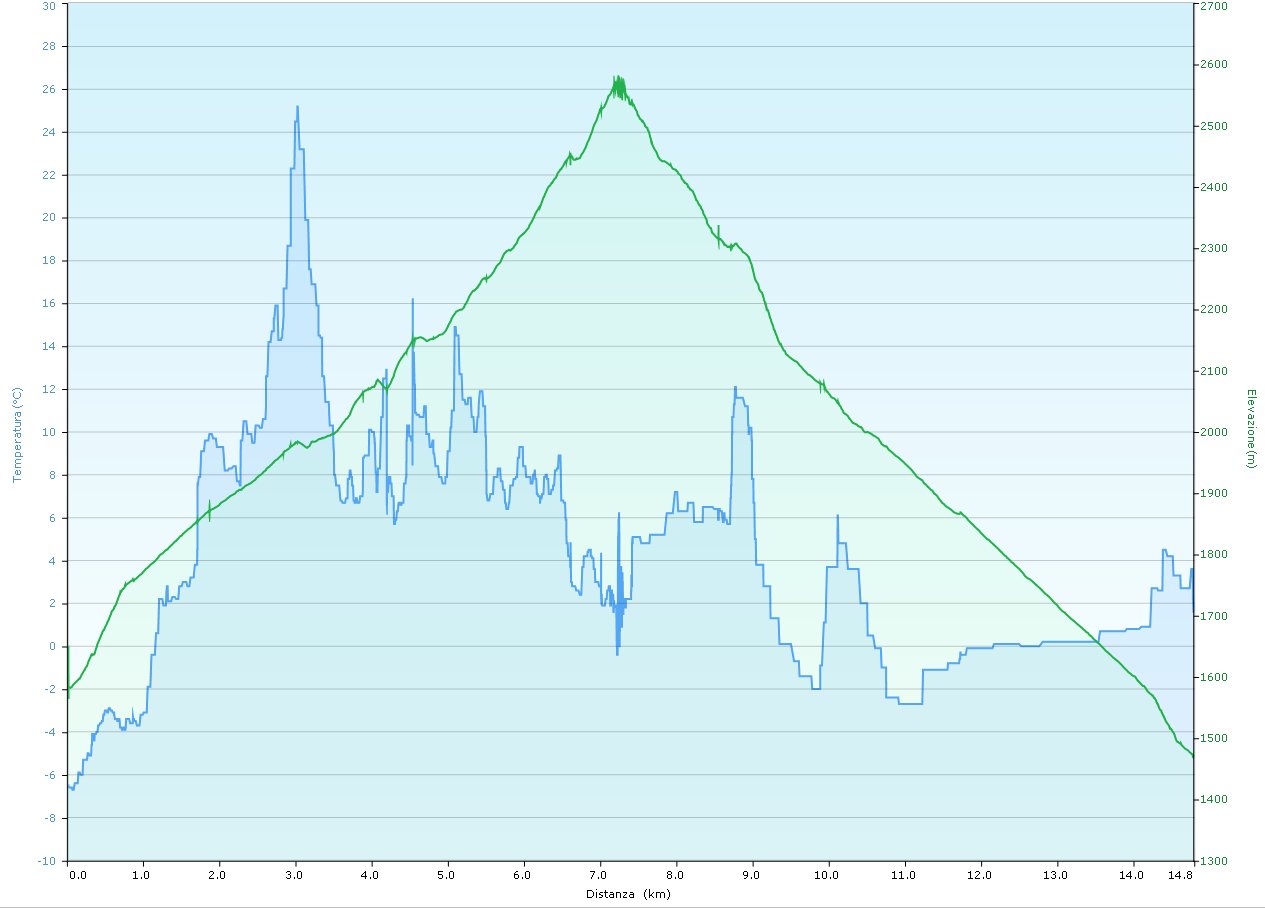Image resolution: width=1265 pixels, height=908 pixels.
Task: Click the -10 tick on temperature axis
Action: click(47, 861)
